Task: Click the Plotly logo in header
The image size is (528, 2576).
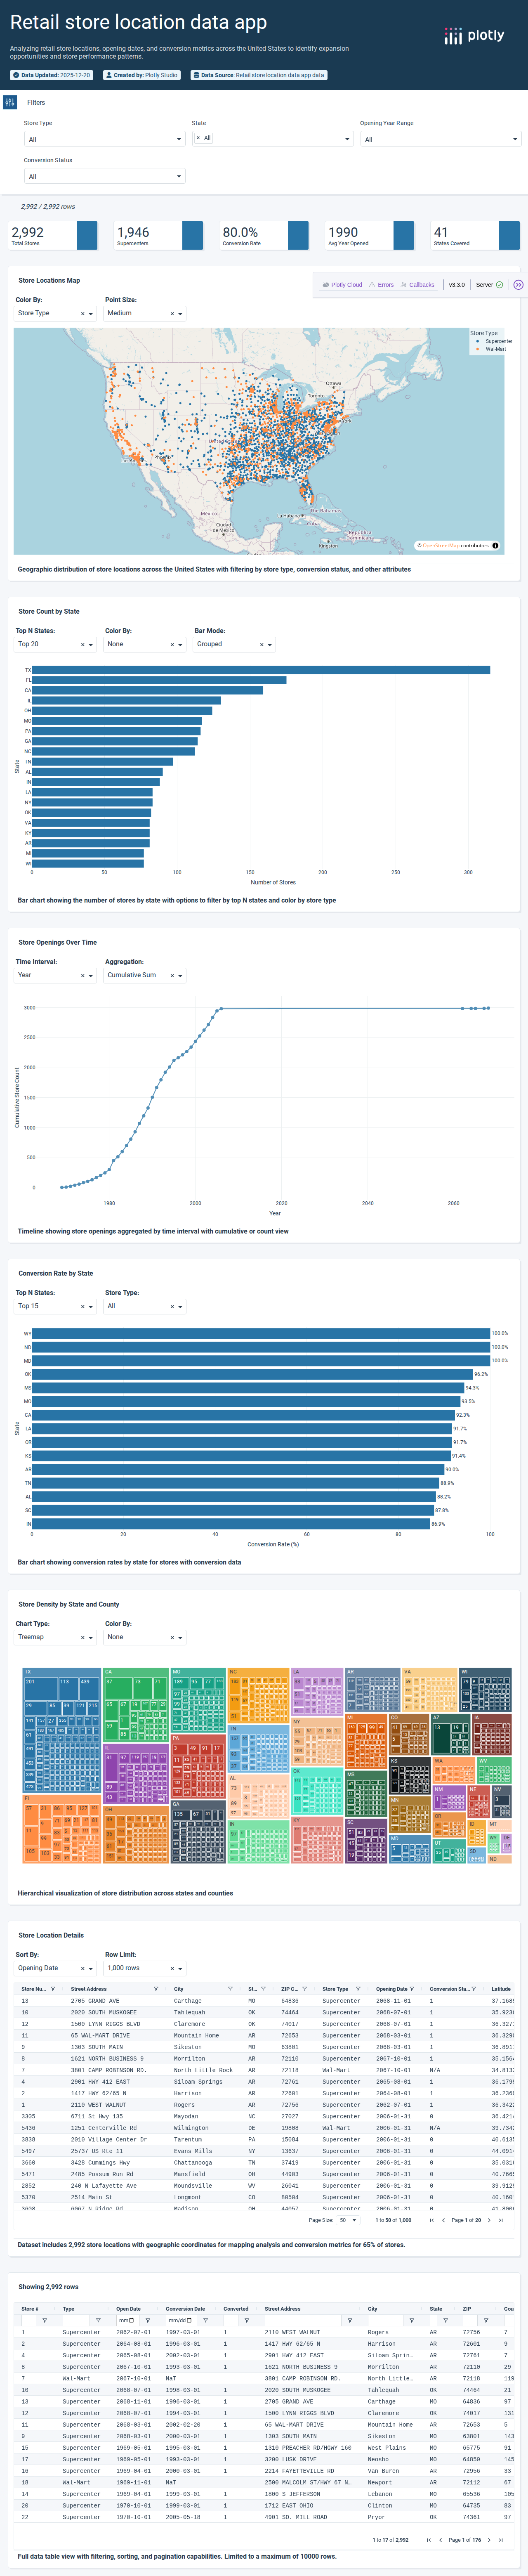Action: (474, 36)
